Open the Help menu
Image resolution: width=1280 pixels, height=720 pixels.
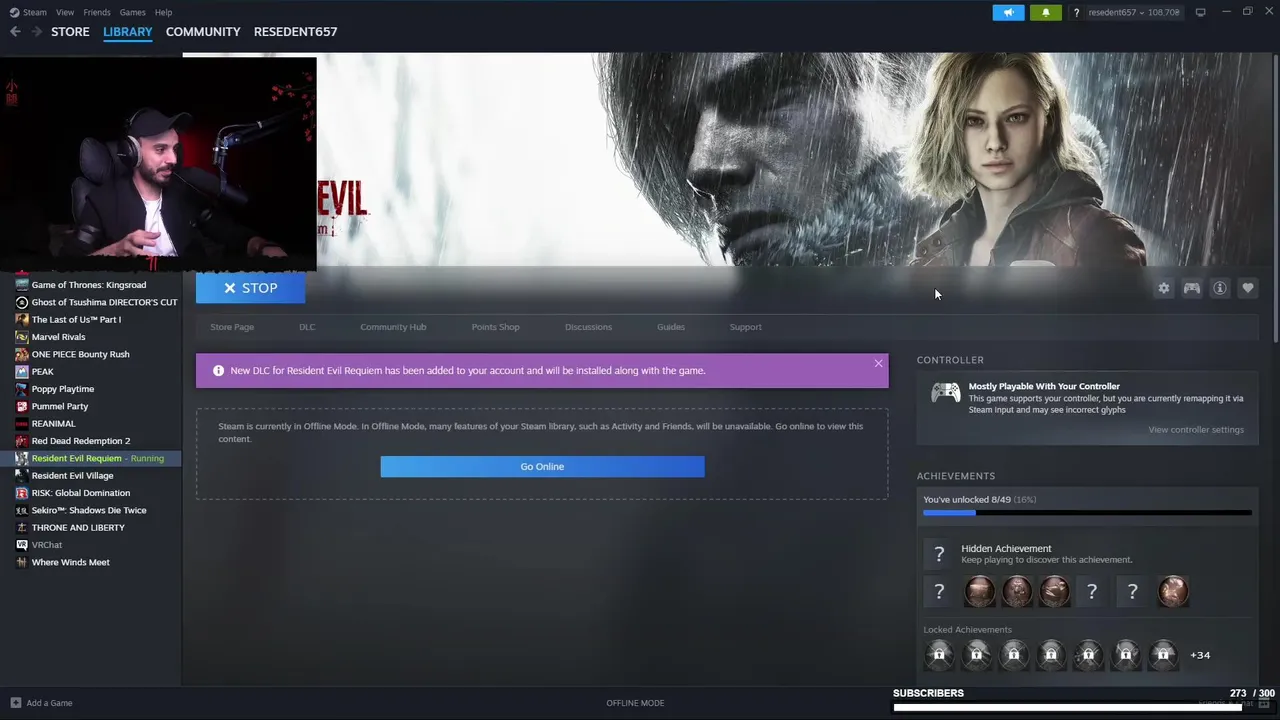click(163, 12)
